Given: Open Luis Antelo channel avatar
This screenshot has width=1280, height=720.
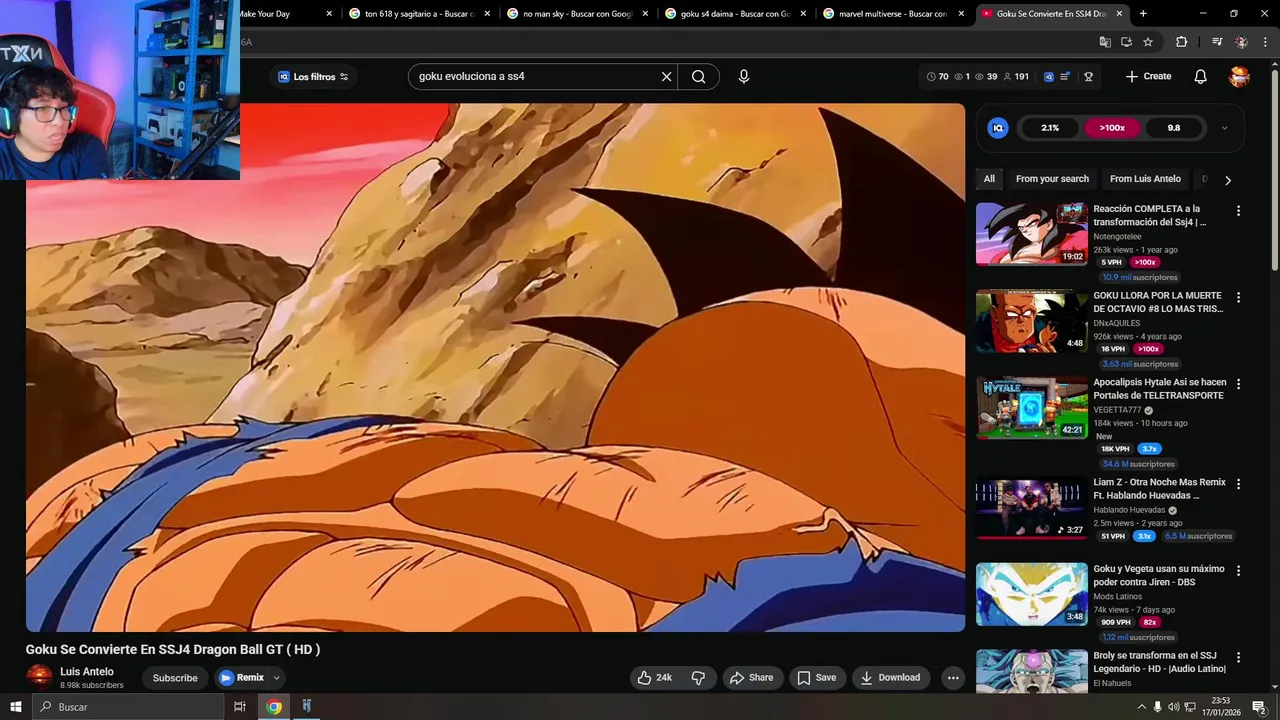Looking at the screenshot, I should tap(39, 678).
